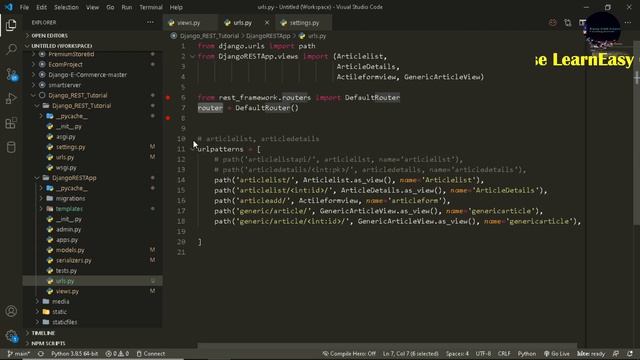Open settings.py in the file tree
Image resolution: width=640 pixels, height=360 pixels.
pyautogui.click(x=71, y=147)
